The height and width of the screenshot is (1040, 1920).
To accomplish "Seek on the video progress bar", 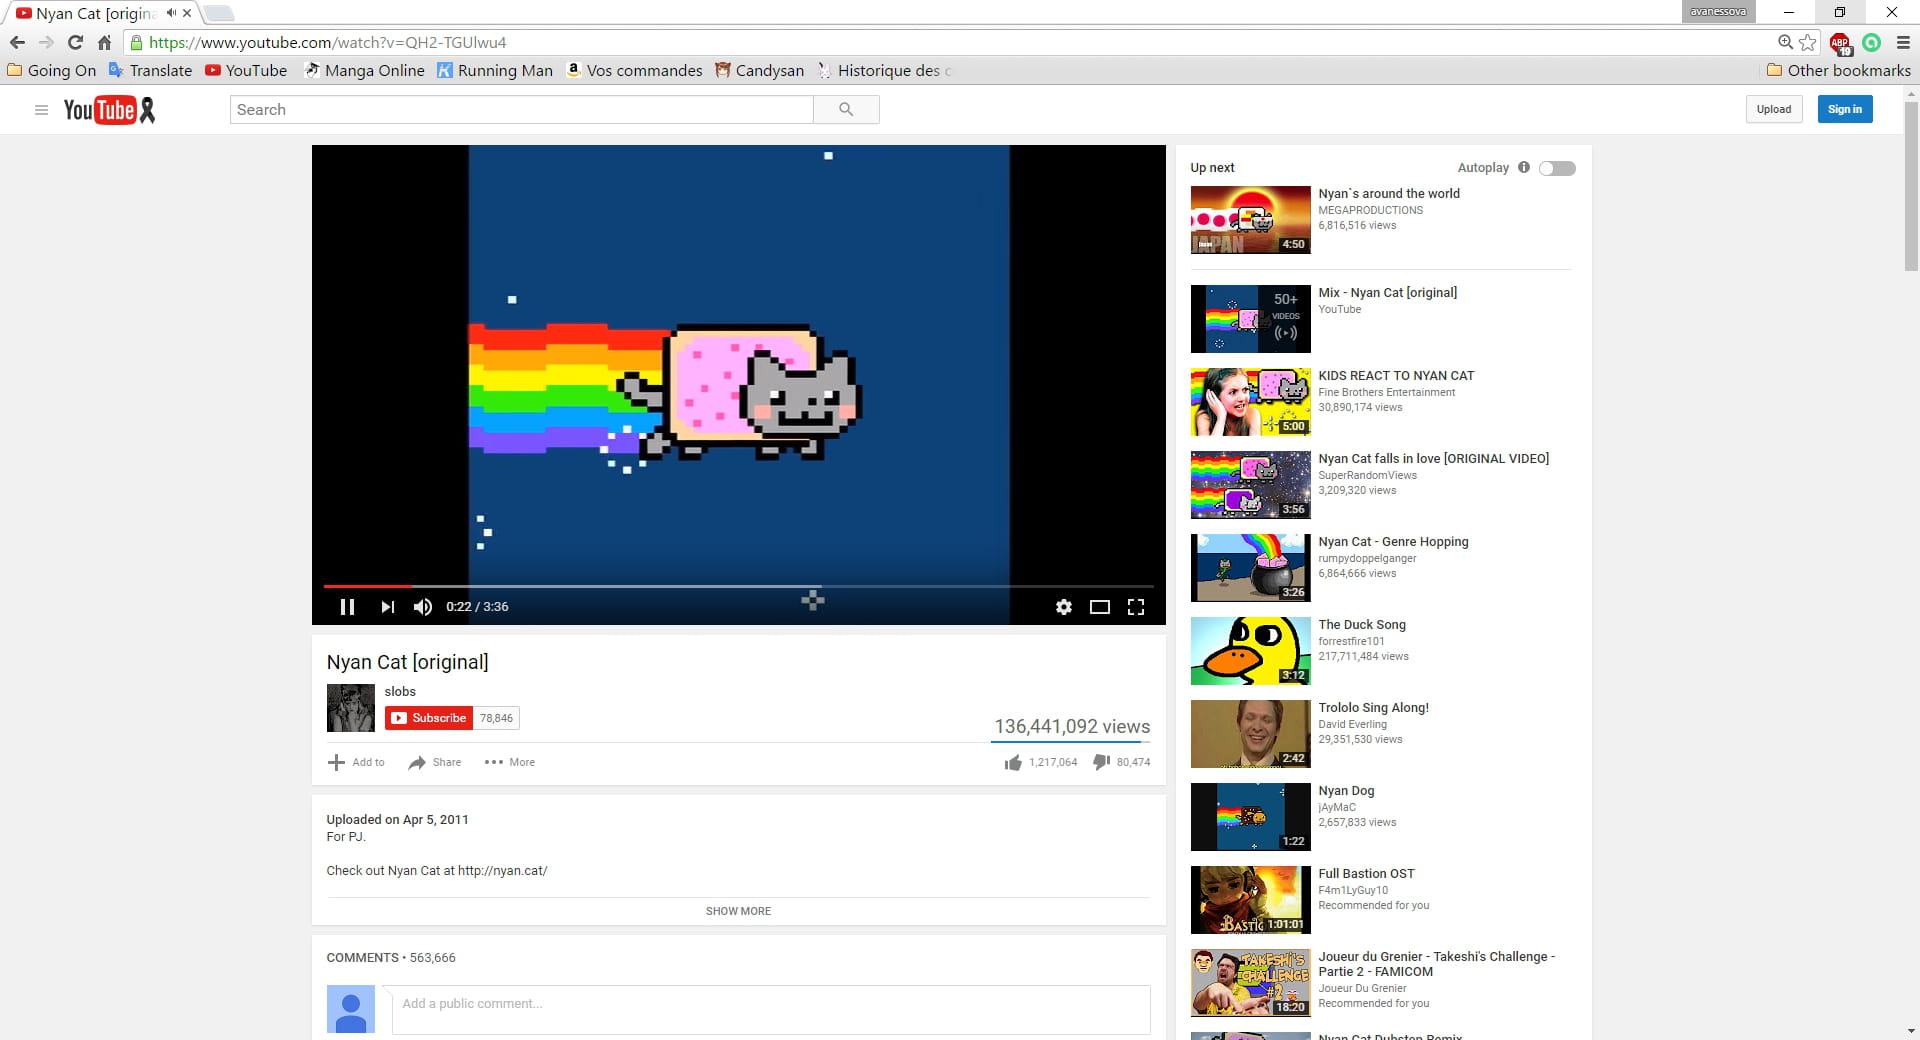I will pyautogui.click(x=738, y=586).
